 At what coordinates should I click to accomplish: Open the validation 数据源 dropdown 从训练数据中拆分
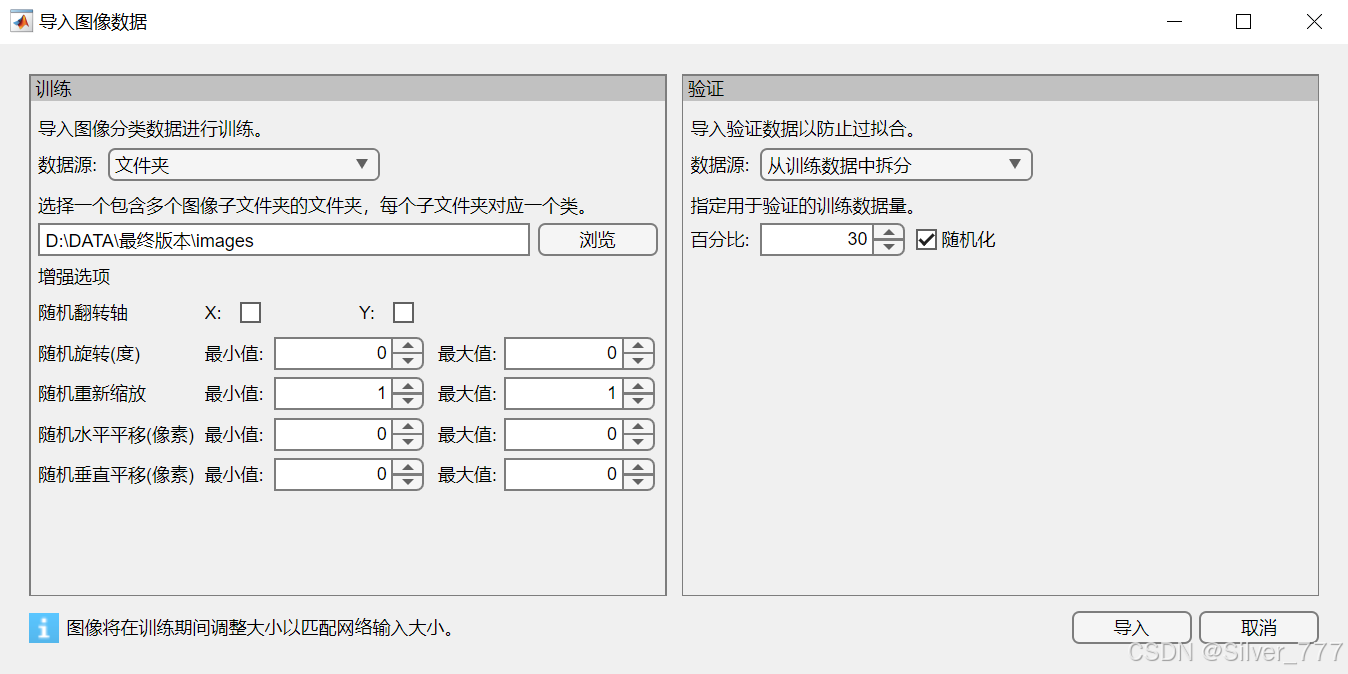896,165
